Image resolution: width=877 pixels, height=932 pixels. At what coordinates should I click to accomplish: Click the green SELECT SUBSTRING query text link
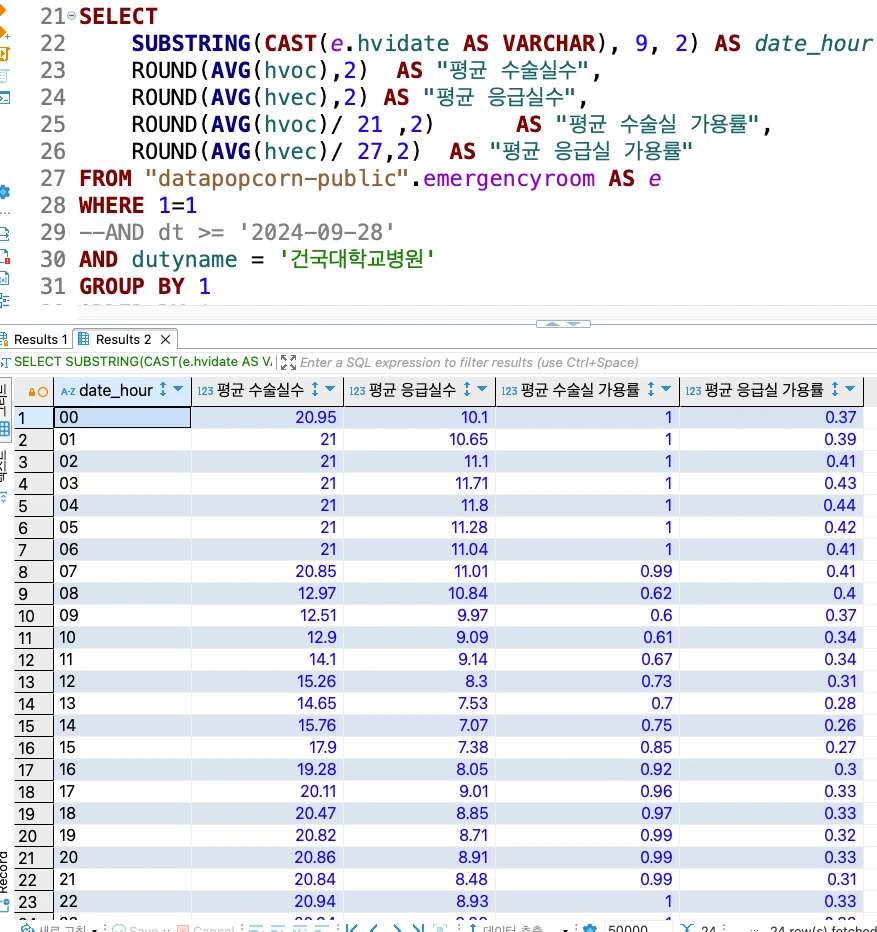[143, 362]
